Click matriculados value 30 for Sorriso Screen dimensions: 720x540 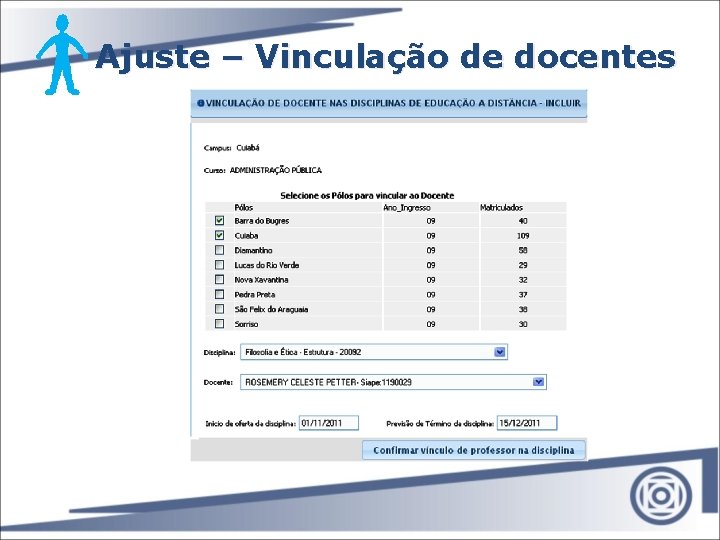(x=523, y=324)
